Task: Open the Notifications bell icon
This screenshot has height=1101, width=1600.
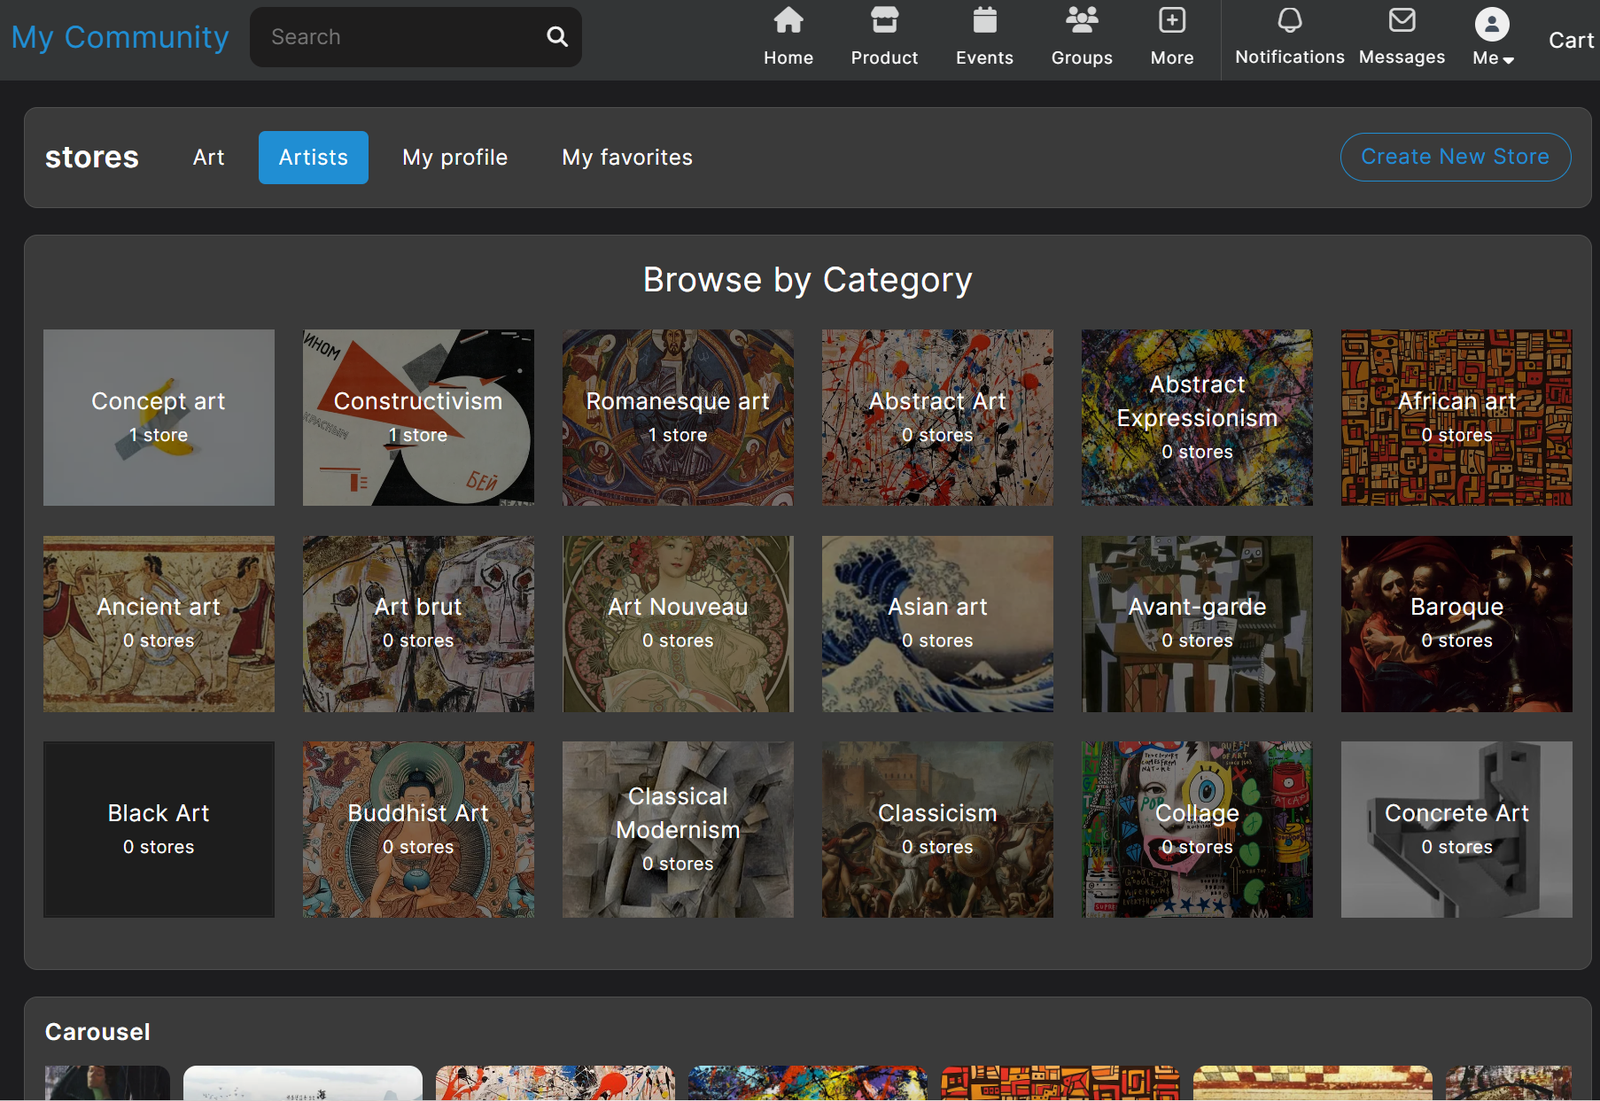Action: [1289, 21]
